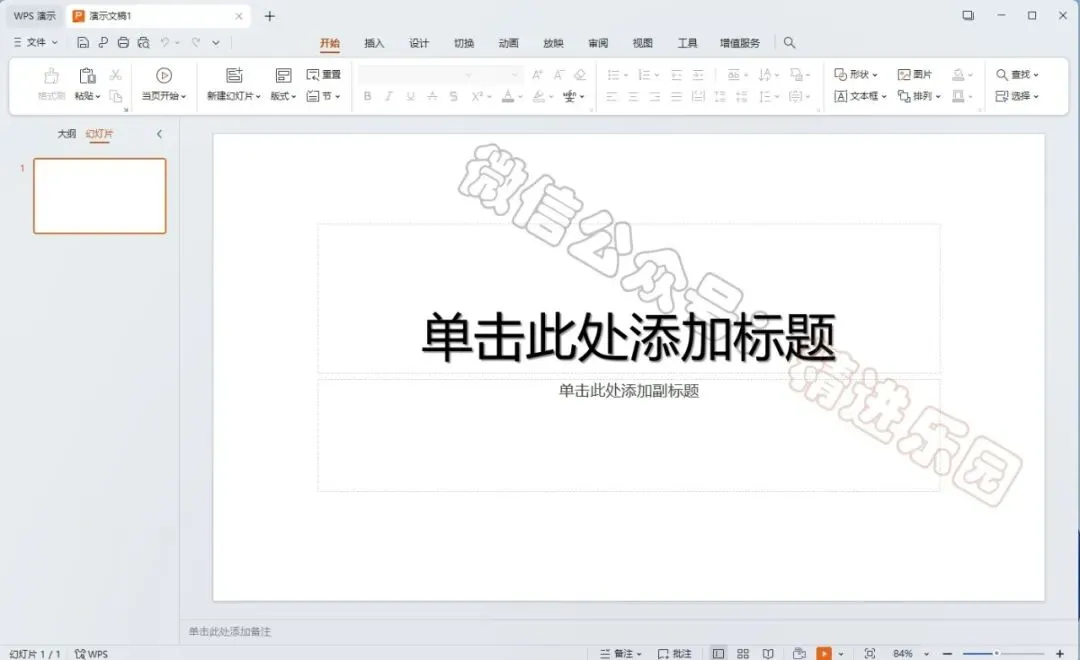This screenshot has width=1080, height=660.
Task: Click the Increase Indent icon
Action: (698, 74)
